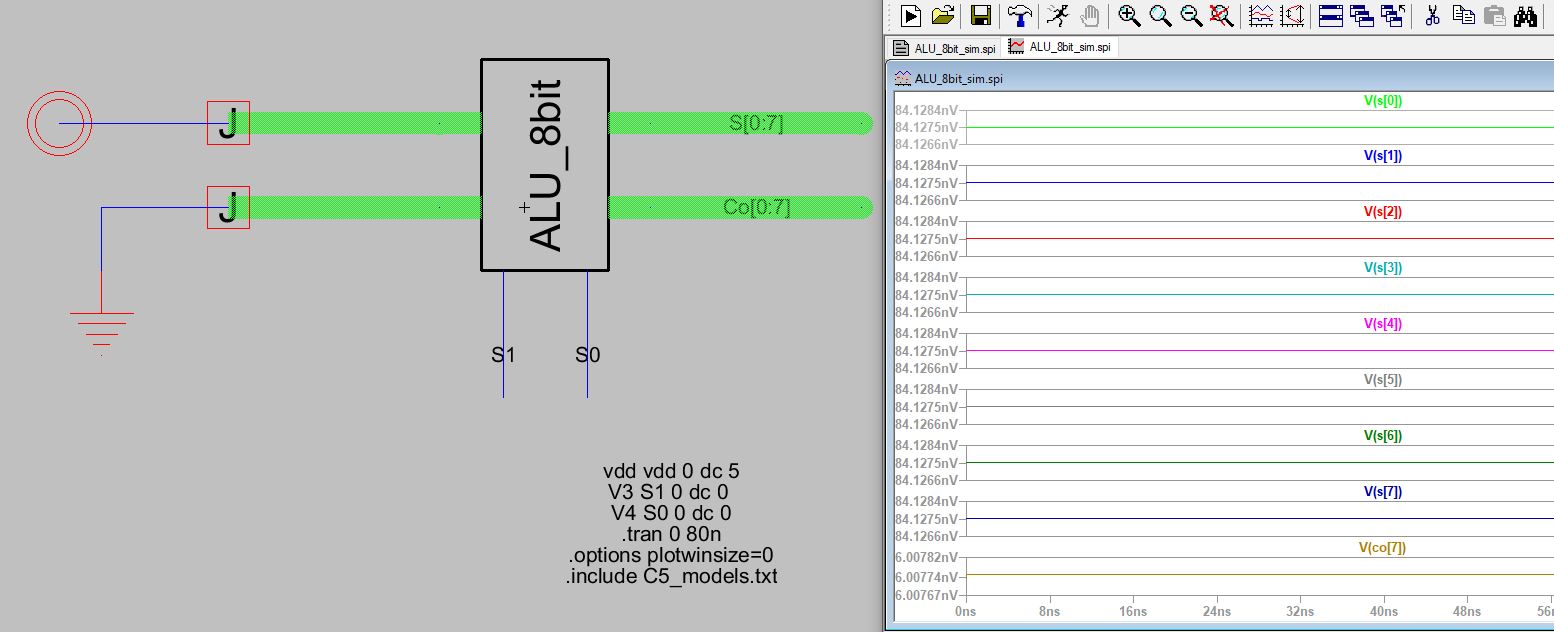The width and height of the screenshot is (1554, 632).
Task: Zoom out using the minus magnifier icon
Action: 1191,15
